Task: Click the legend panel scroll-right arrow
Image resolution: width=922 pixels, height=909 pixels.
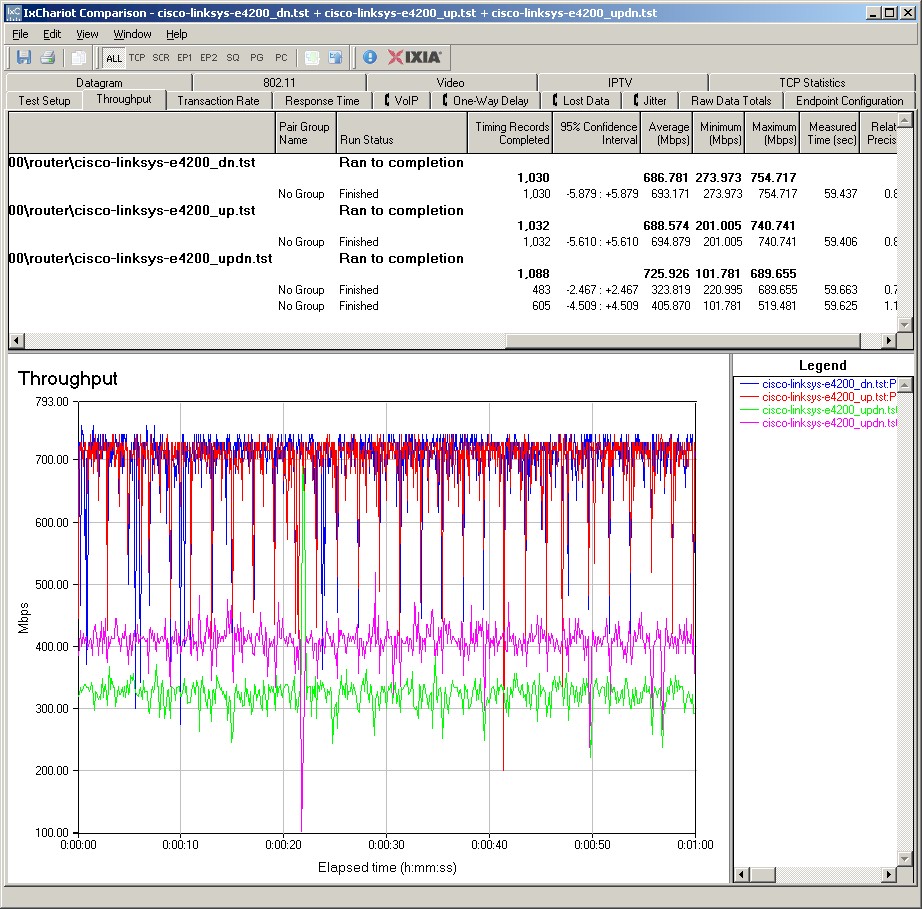Action: tap(888, 875)
